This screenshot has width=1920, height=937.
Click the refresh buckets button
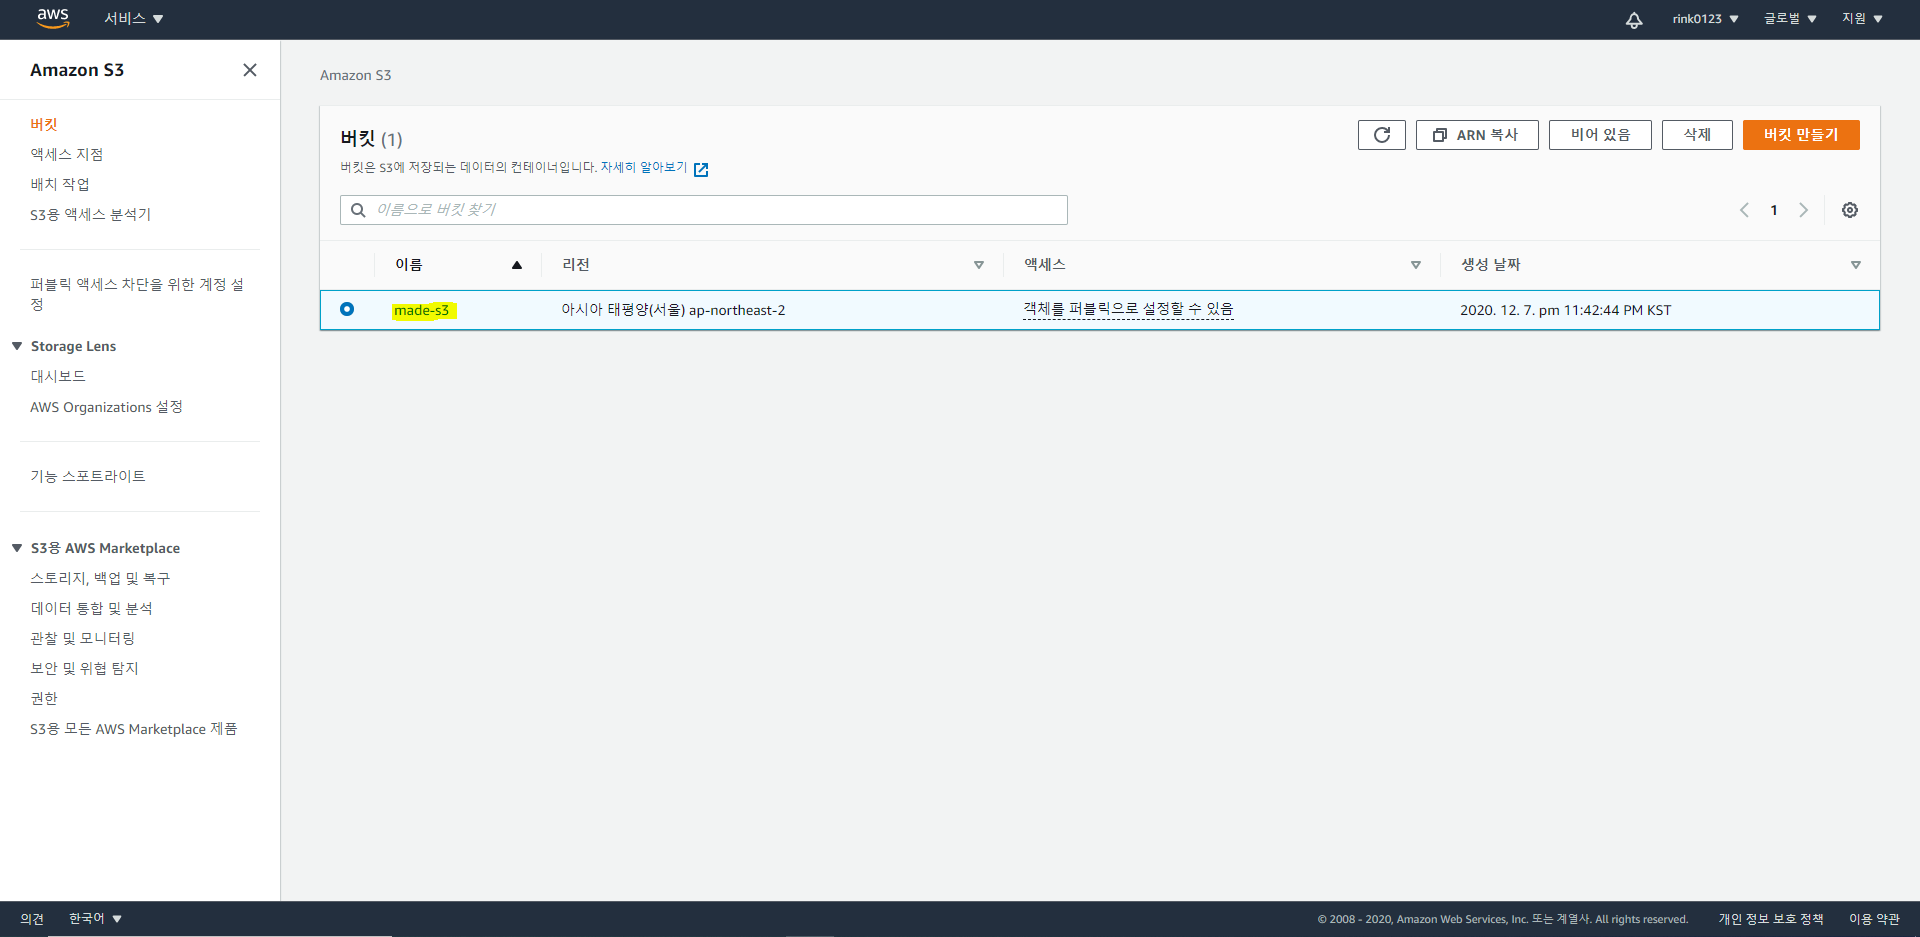pos(1382,135)
